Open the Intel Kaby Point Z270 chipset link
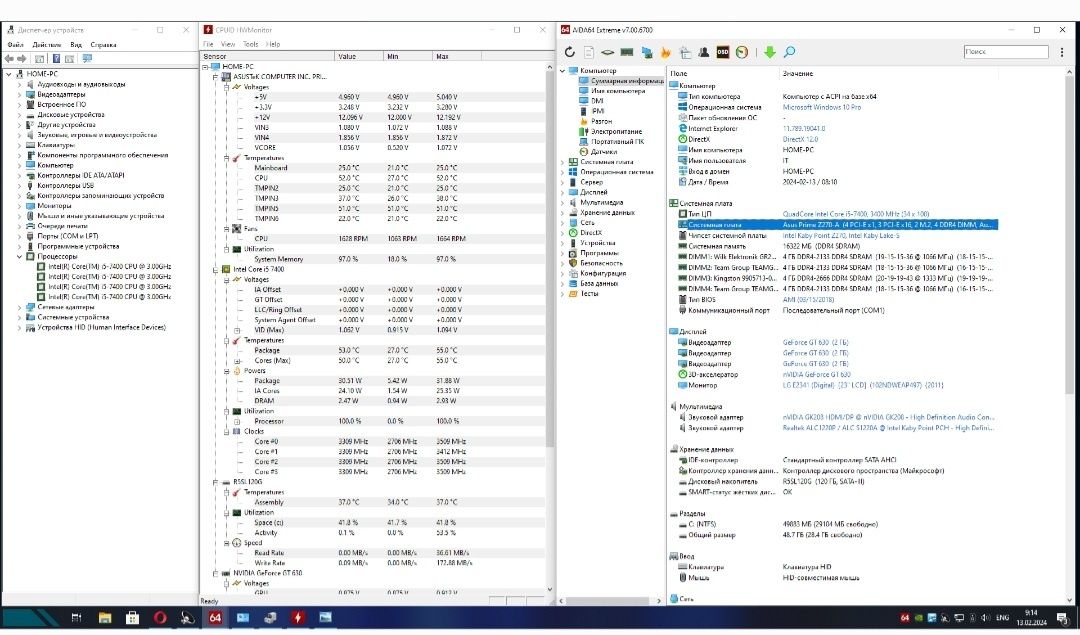The width and height of the screenshot is (1080, 635). point(841,236)
